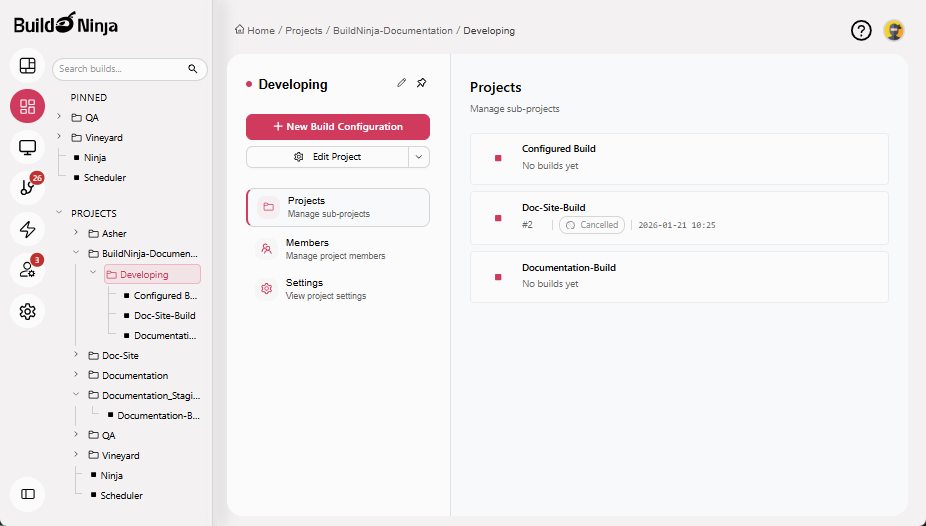Open the agents monitor icon in sidebar
The height and width of the screenshot is (526, 926).
(28, 147)
